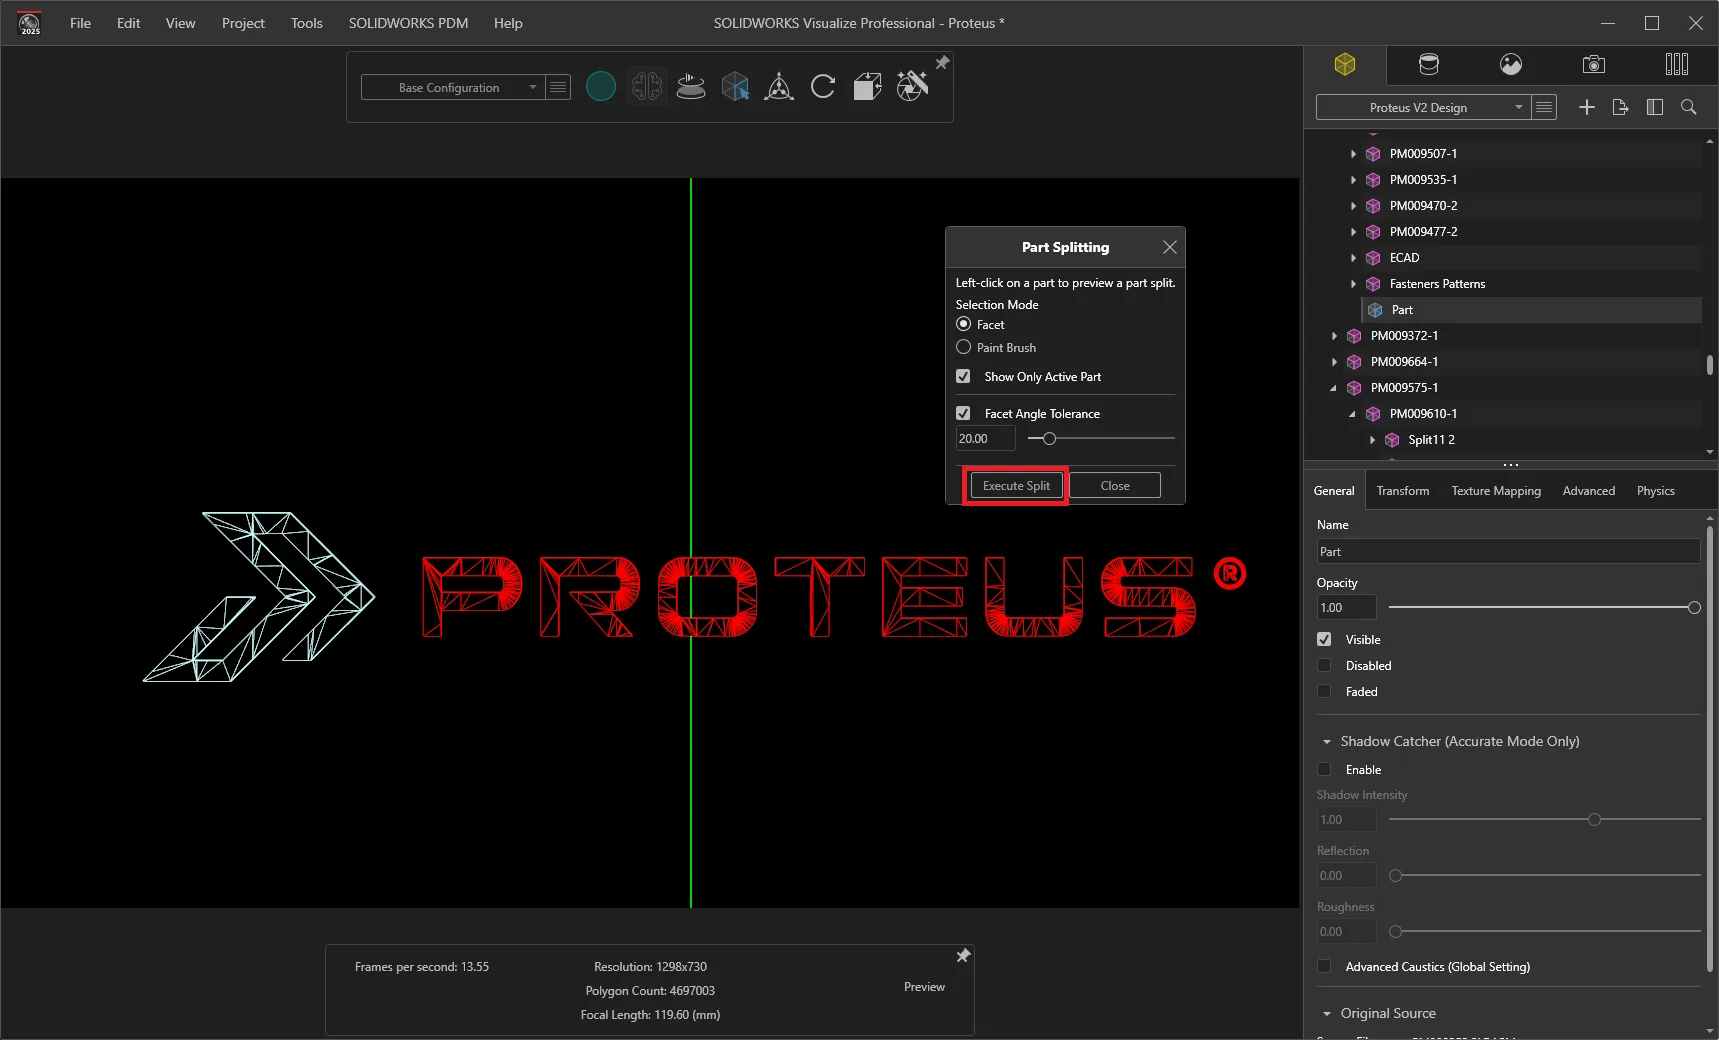Click the box-with-arrows toolbar icon
This screenshot has width=1719, height=1040.
(x=867, y=87)
